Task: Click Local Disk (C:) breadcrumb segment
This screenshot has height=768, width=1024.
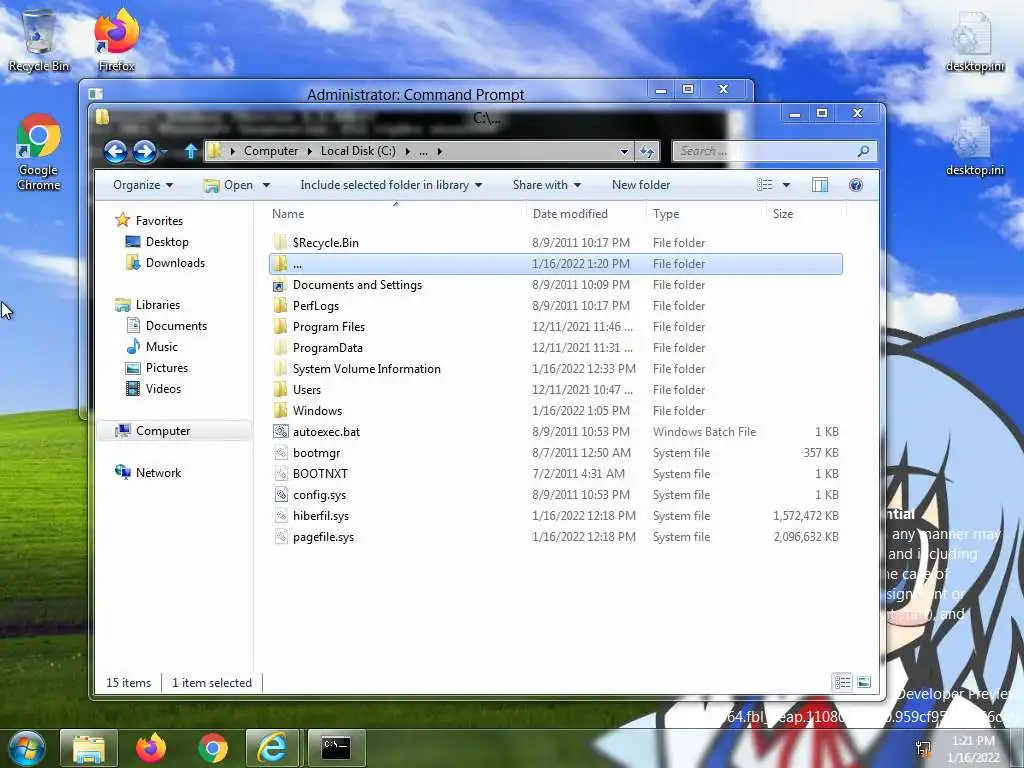Action: 358,151
